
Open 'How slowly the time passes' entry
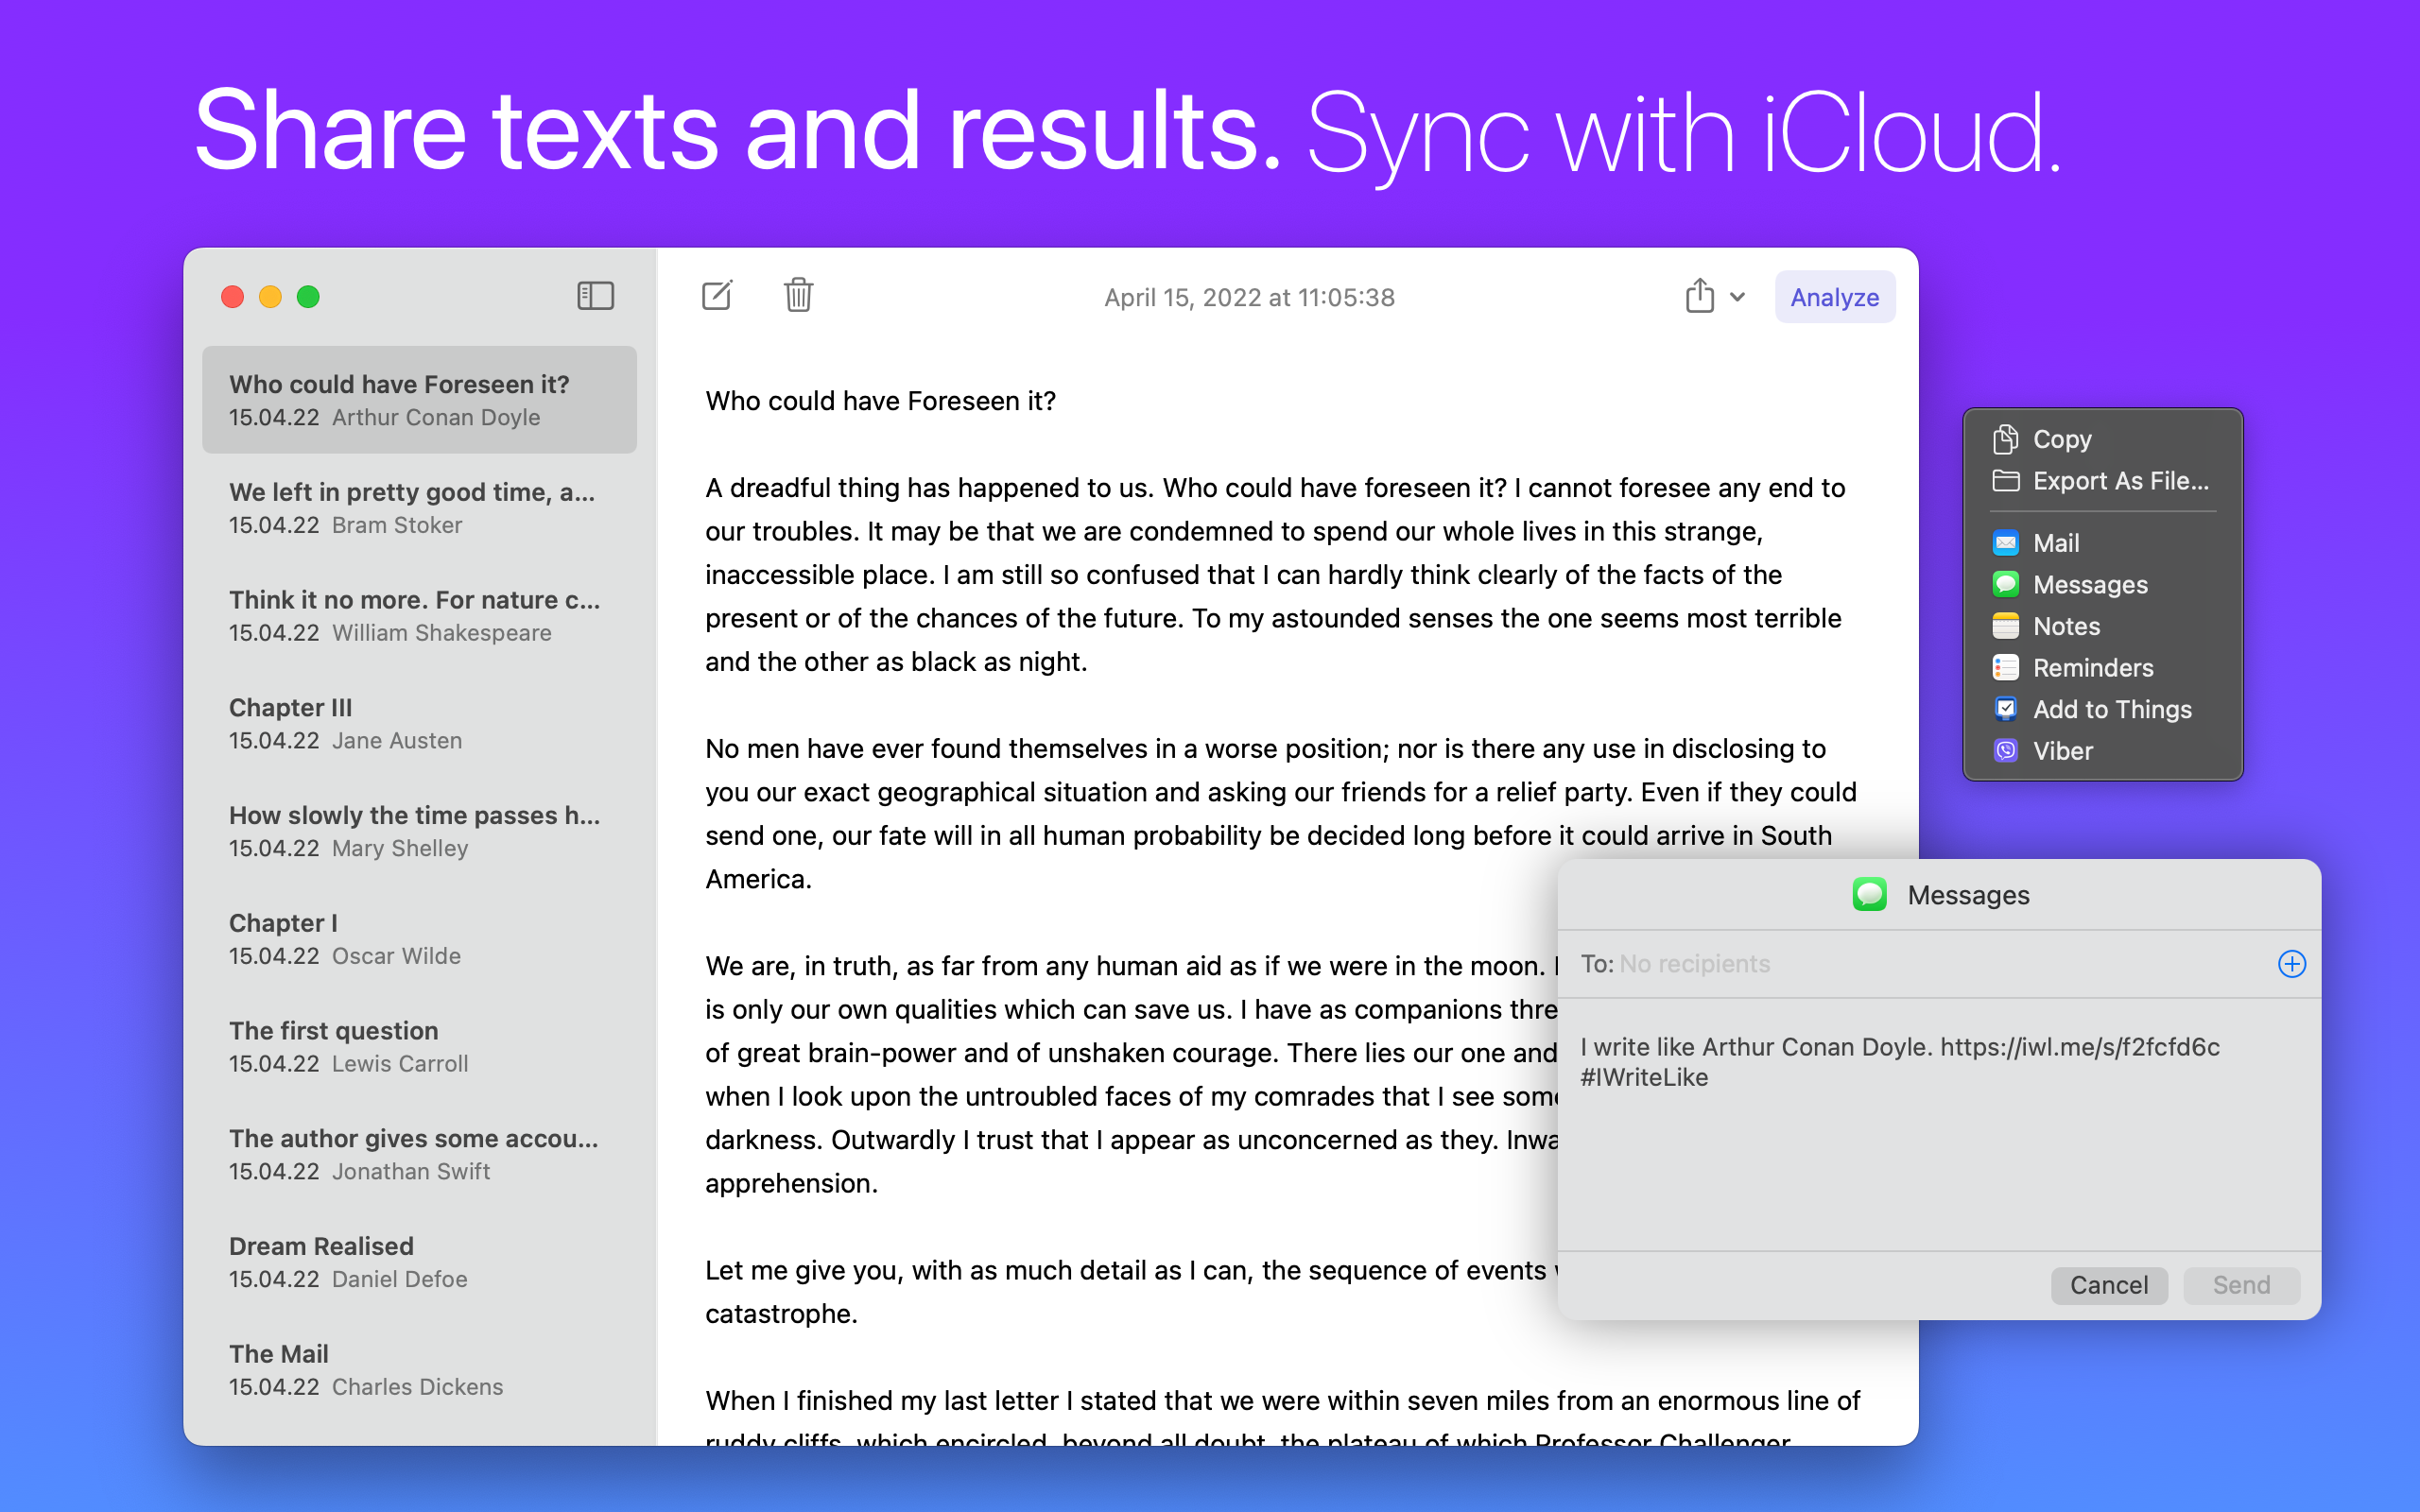[x=419, y=831]
